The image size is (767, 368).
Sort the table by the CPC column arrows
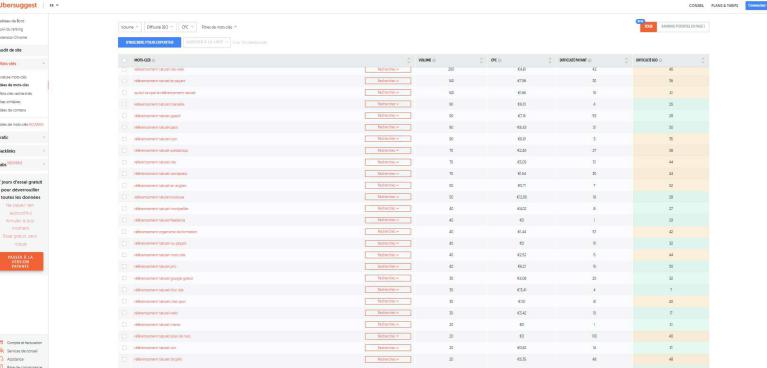[x=549, y=60]
